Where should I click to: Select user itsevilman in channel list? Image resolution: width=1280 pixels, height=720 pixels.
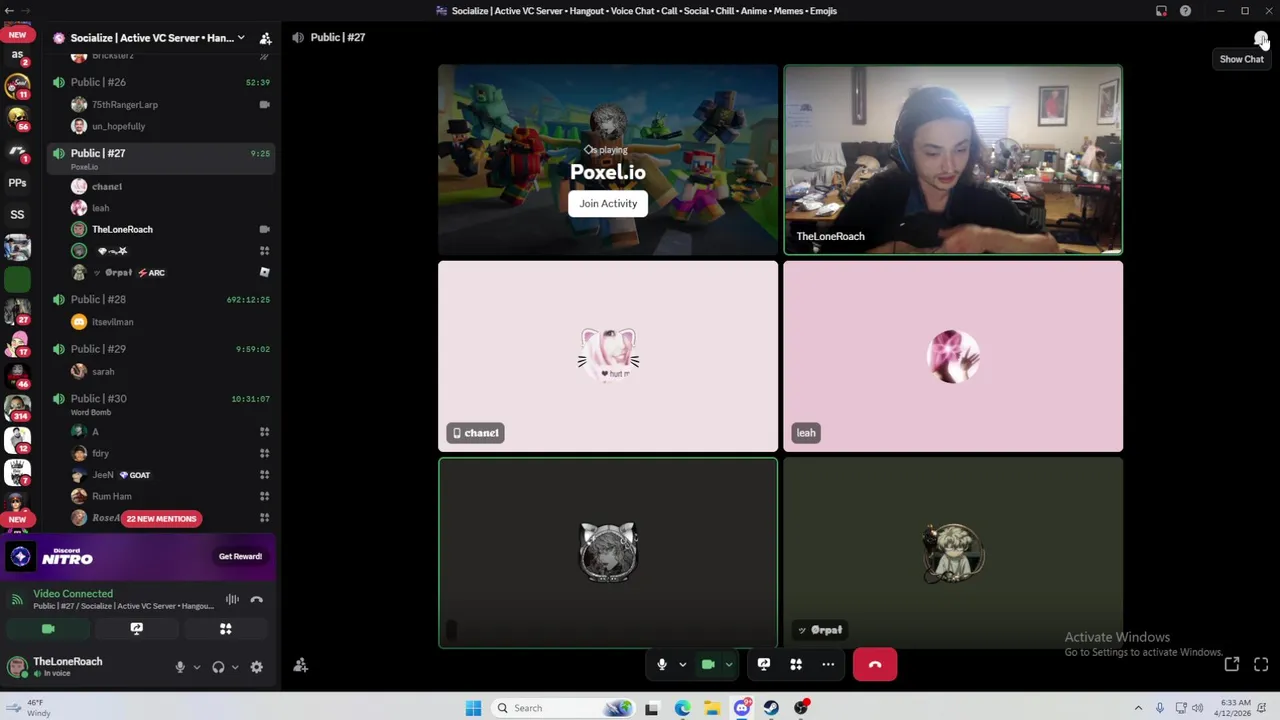pyautogui.click(x=112, y=322)
